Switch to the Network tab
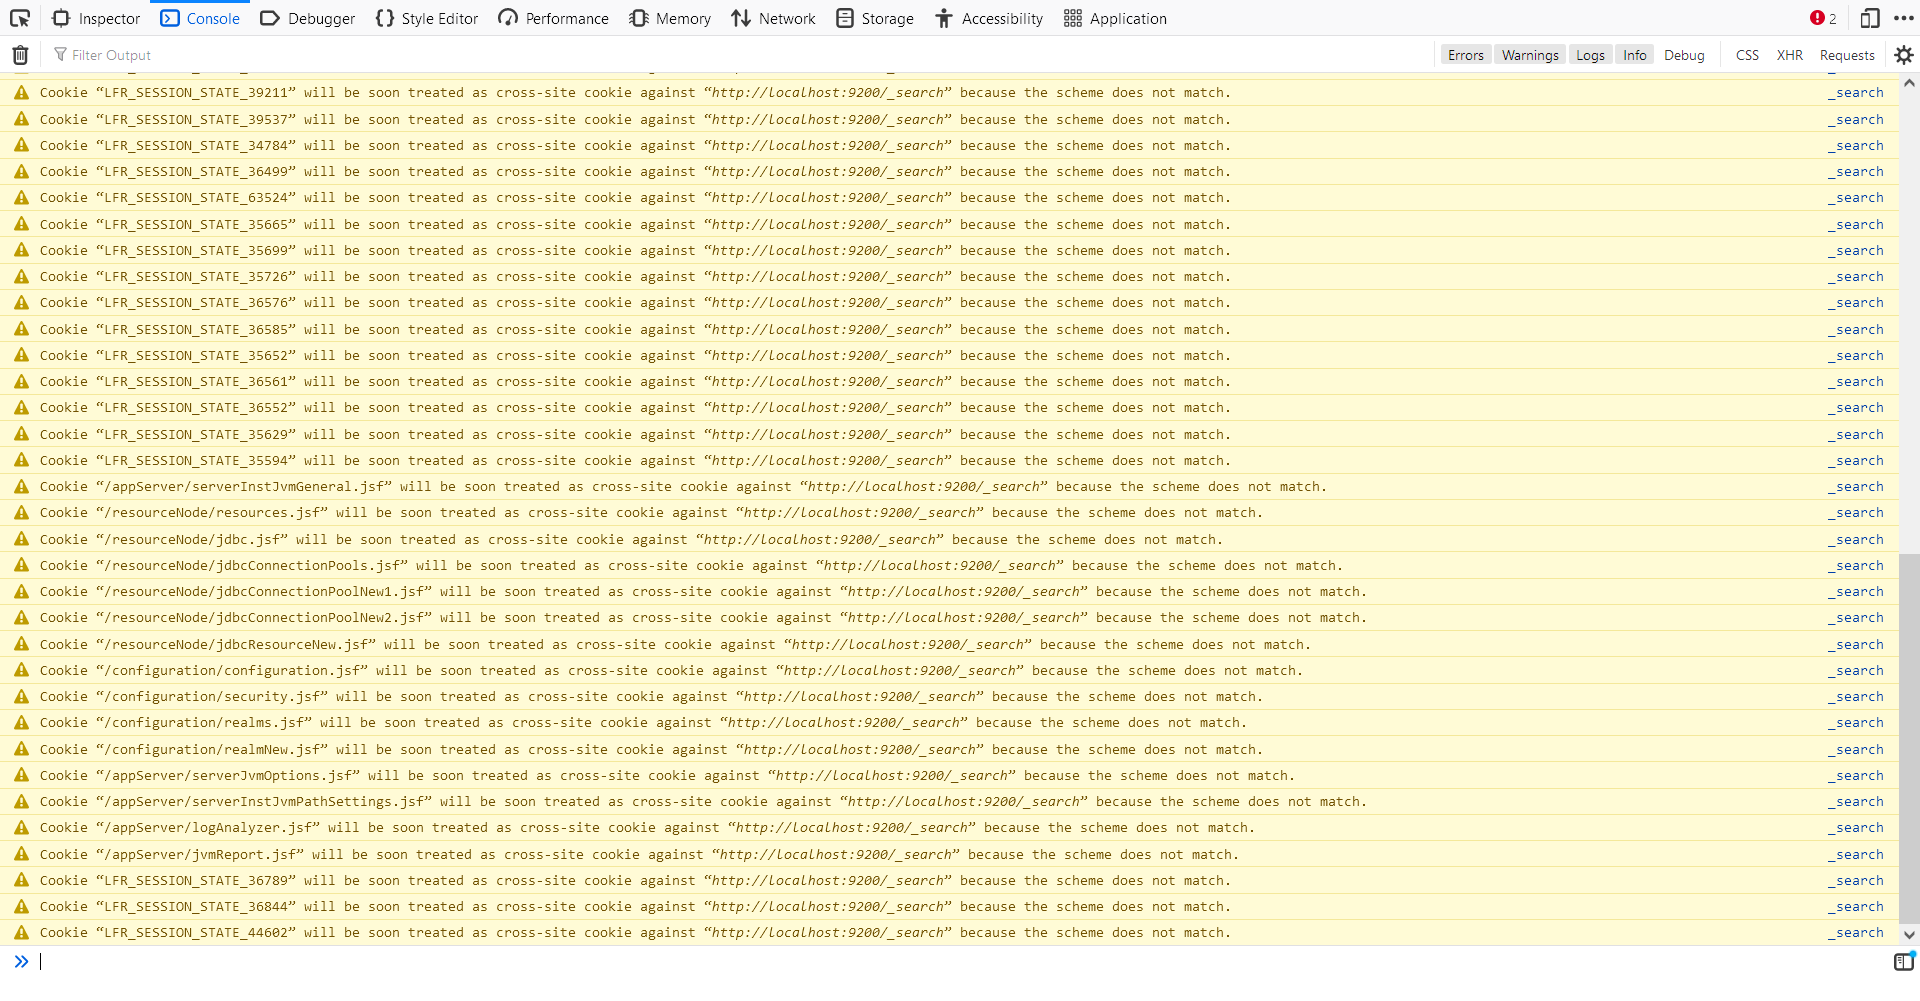 [x=773, y=18]
